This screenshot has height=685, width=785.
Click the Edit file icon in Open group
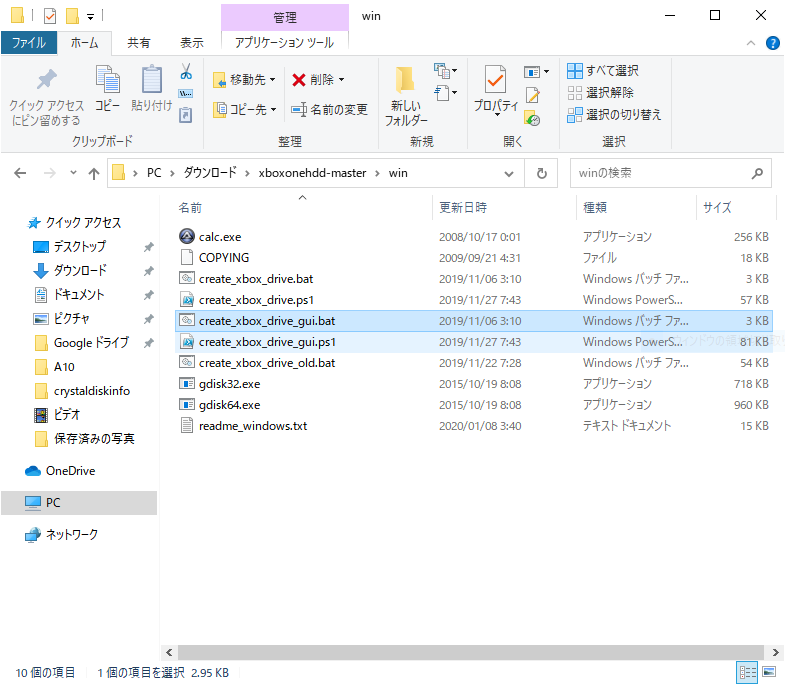[x=532, y=95]
